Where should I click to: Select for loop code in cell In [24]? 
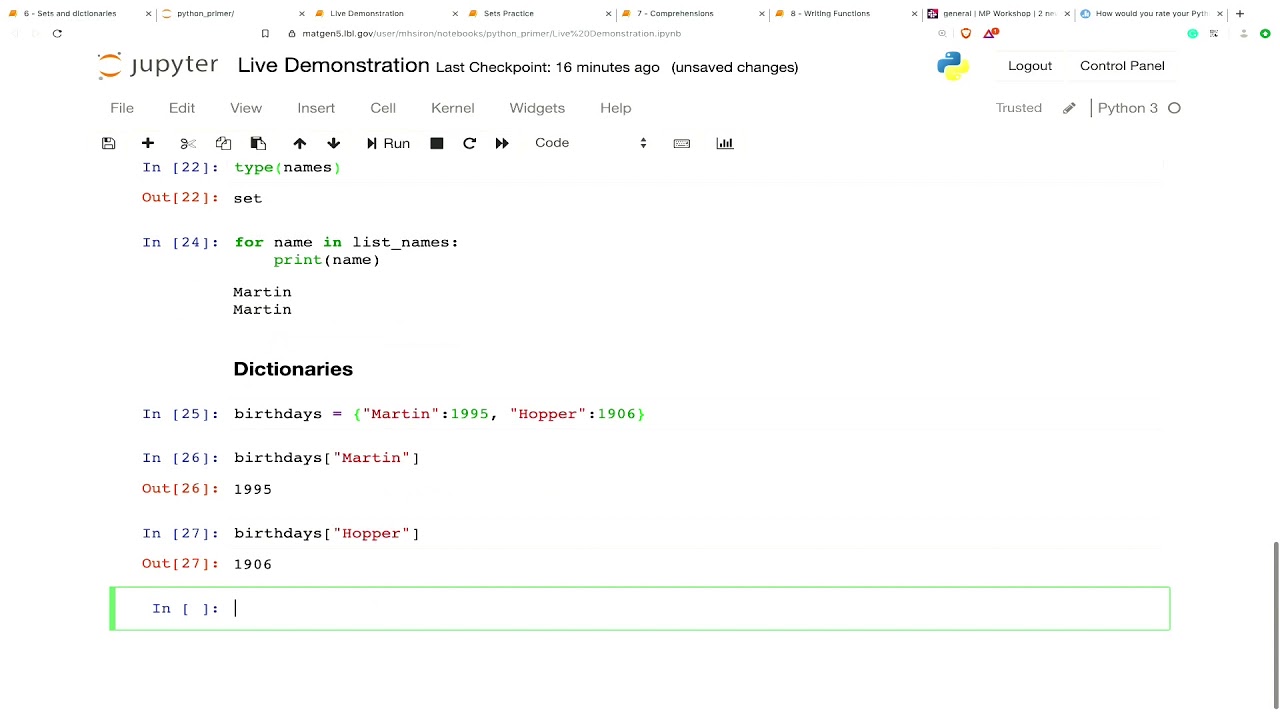pos(346,250)
